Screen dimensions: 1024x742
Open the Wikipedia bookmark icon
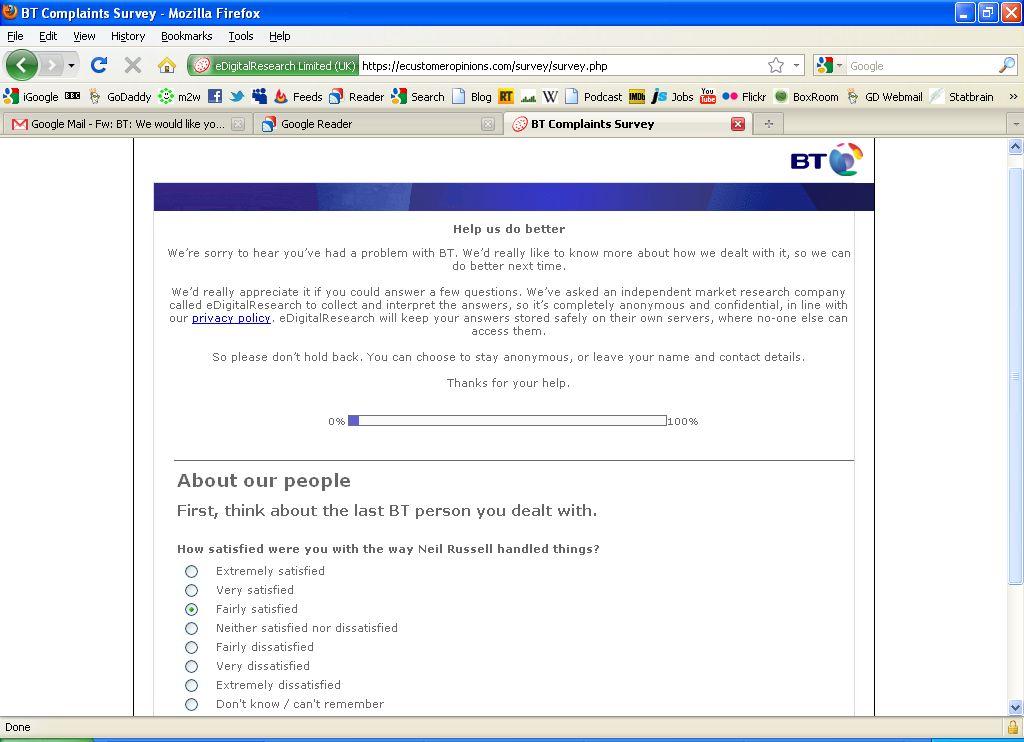(x=550, y=97)
